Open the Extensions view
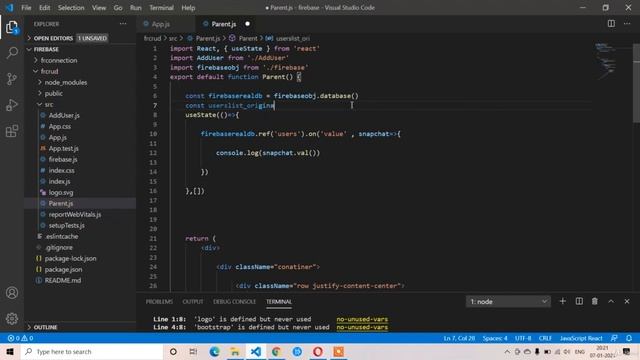 click(x=12, y=131)
